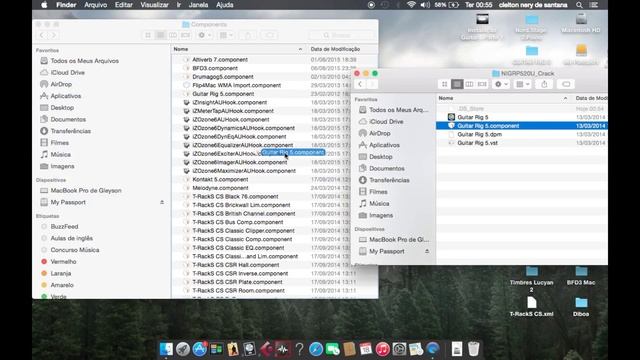Open the Finder menu
This screenshot has height=360, width=640.
pyautogui.click(x=66, y=5)
